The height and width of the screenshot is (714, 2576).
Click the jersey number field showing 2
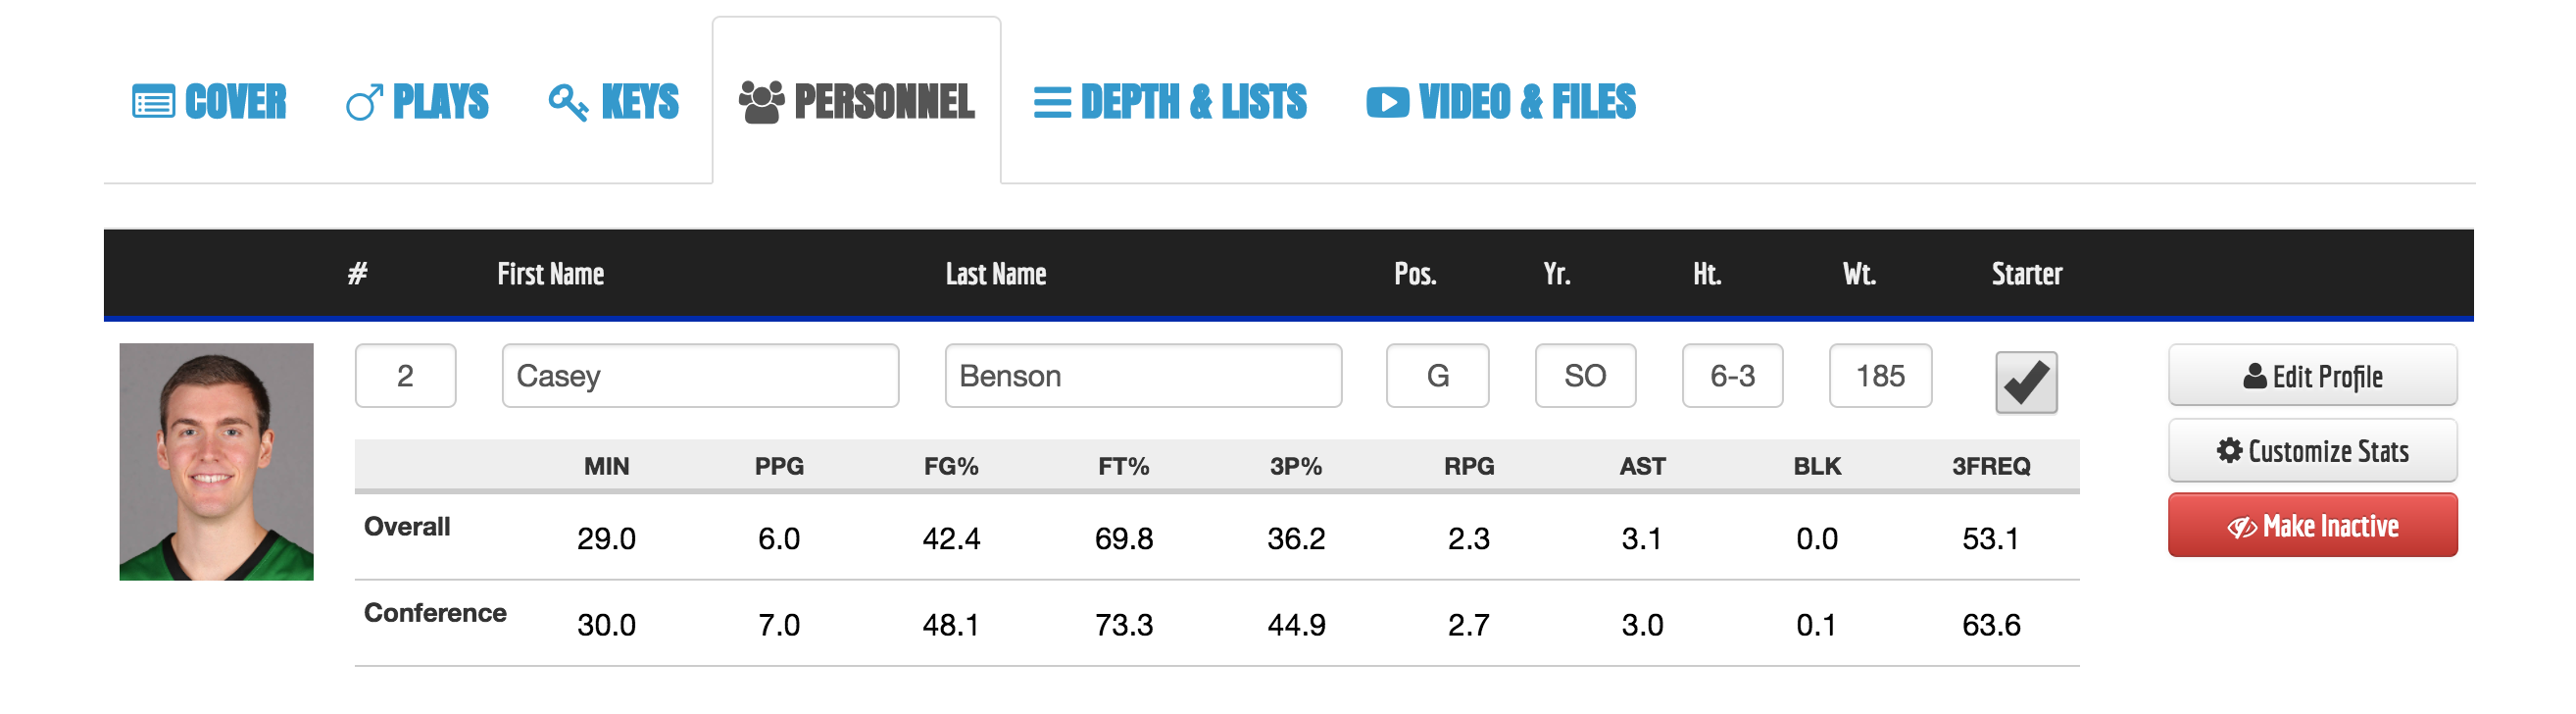[405, 376]
